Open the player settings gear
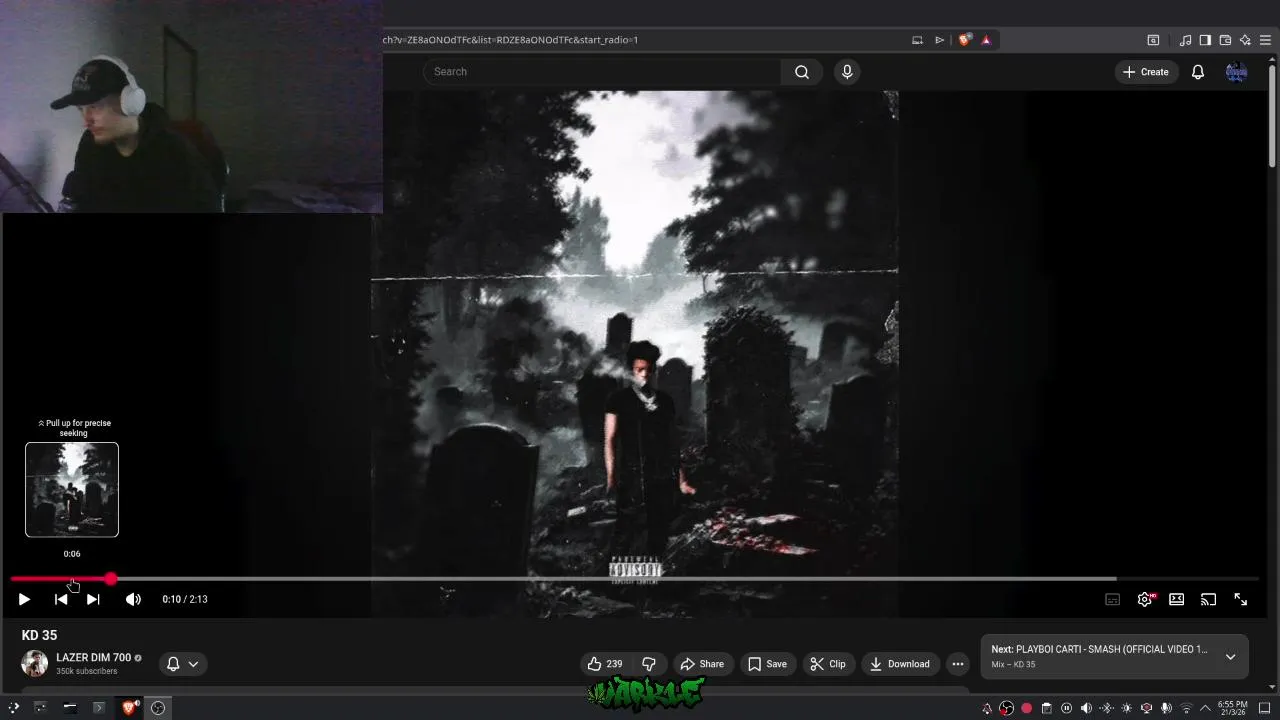The height and width of the screenshot is (720, 1280). point(1145,599)
